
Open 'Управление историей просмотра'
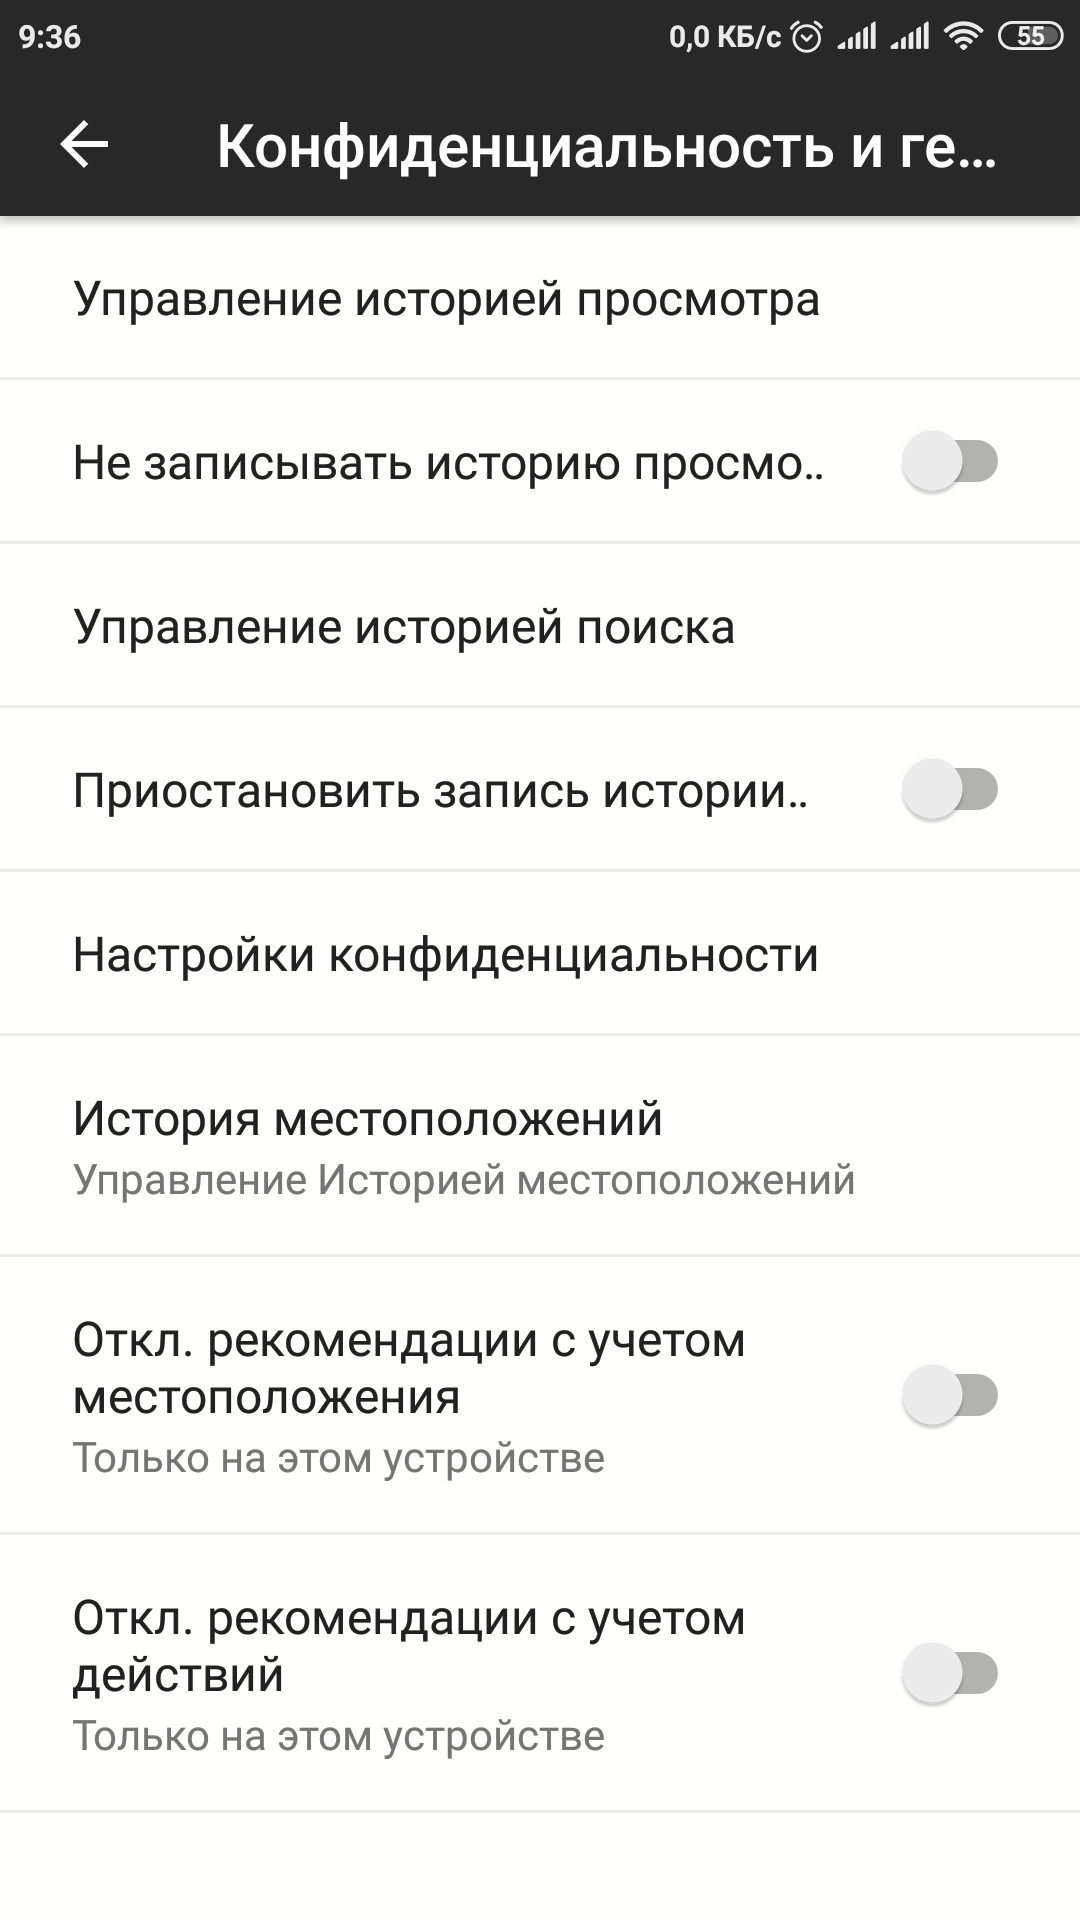tap(446, 299)
